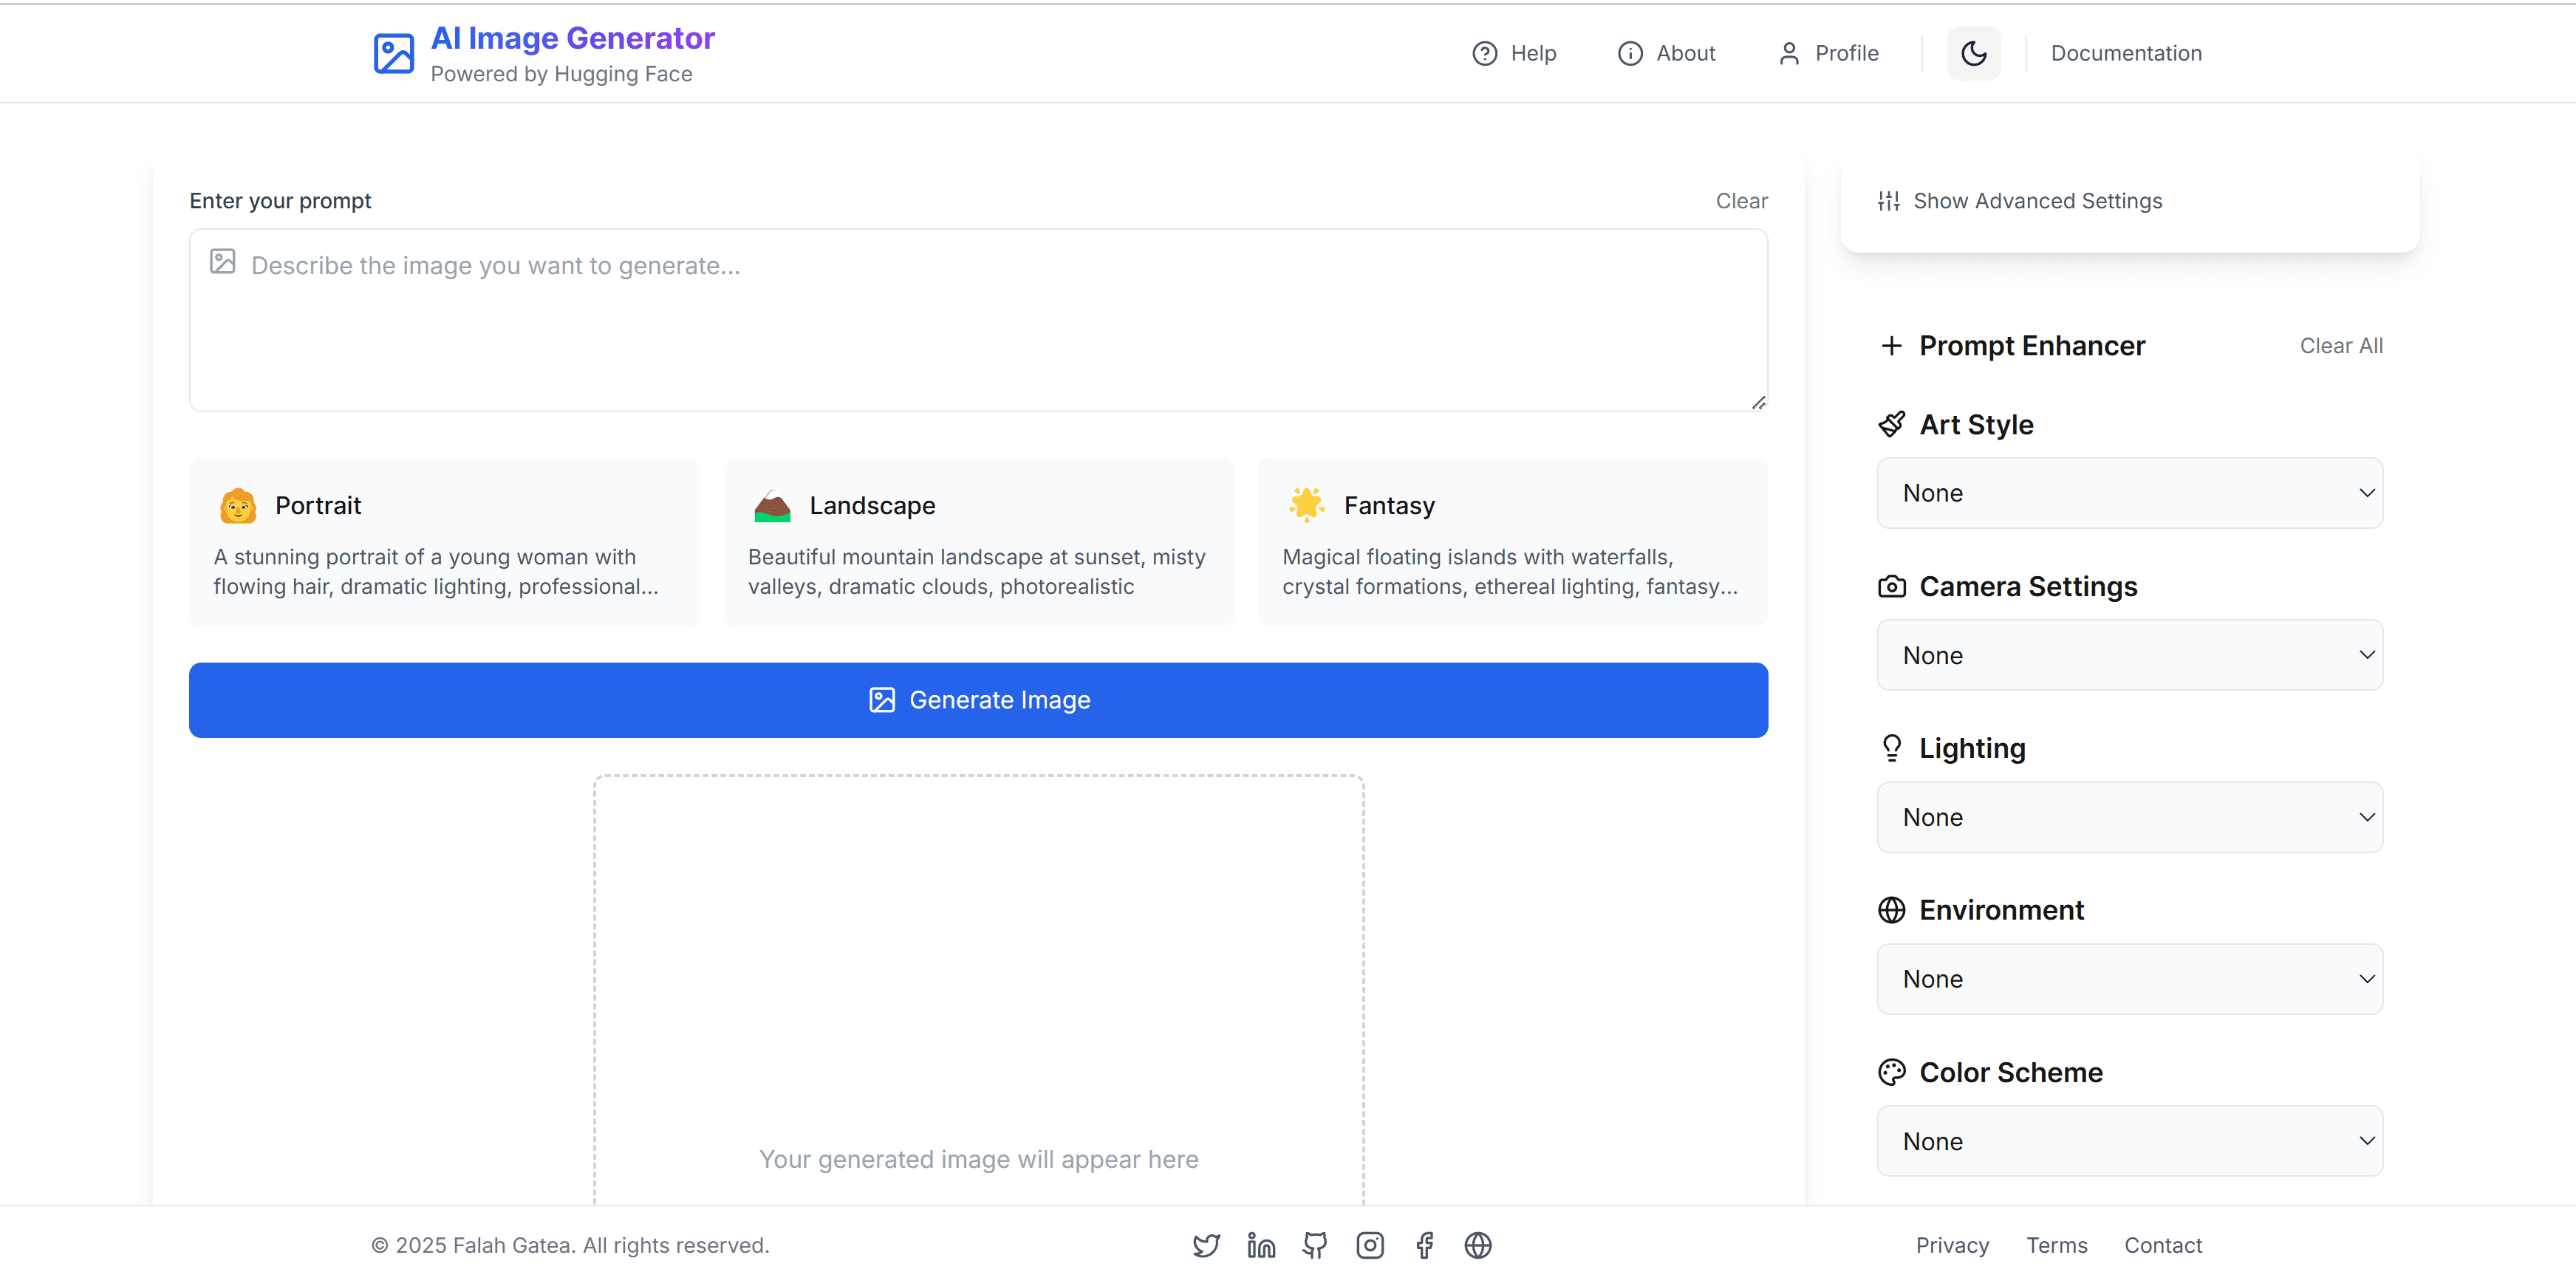Click the Facebook footer icon
Viewport: 2576px width, 1272px height.
click(x=1424, y=1245)
